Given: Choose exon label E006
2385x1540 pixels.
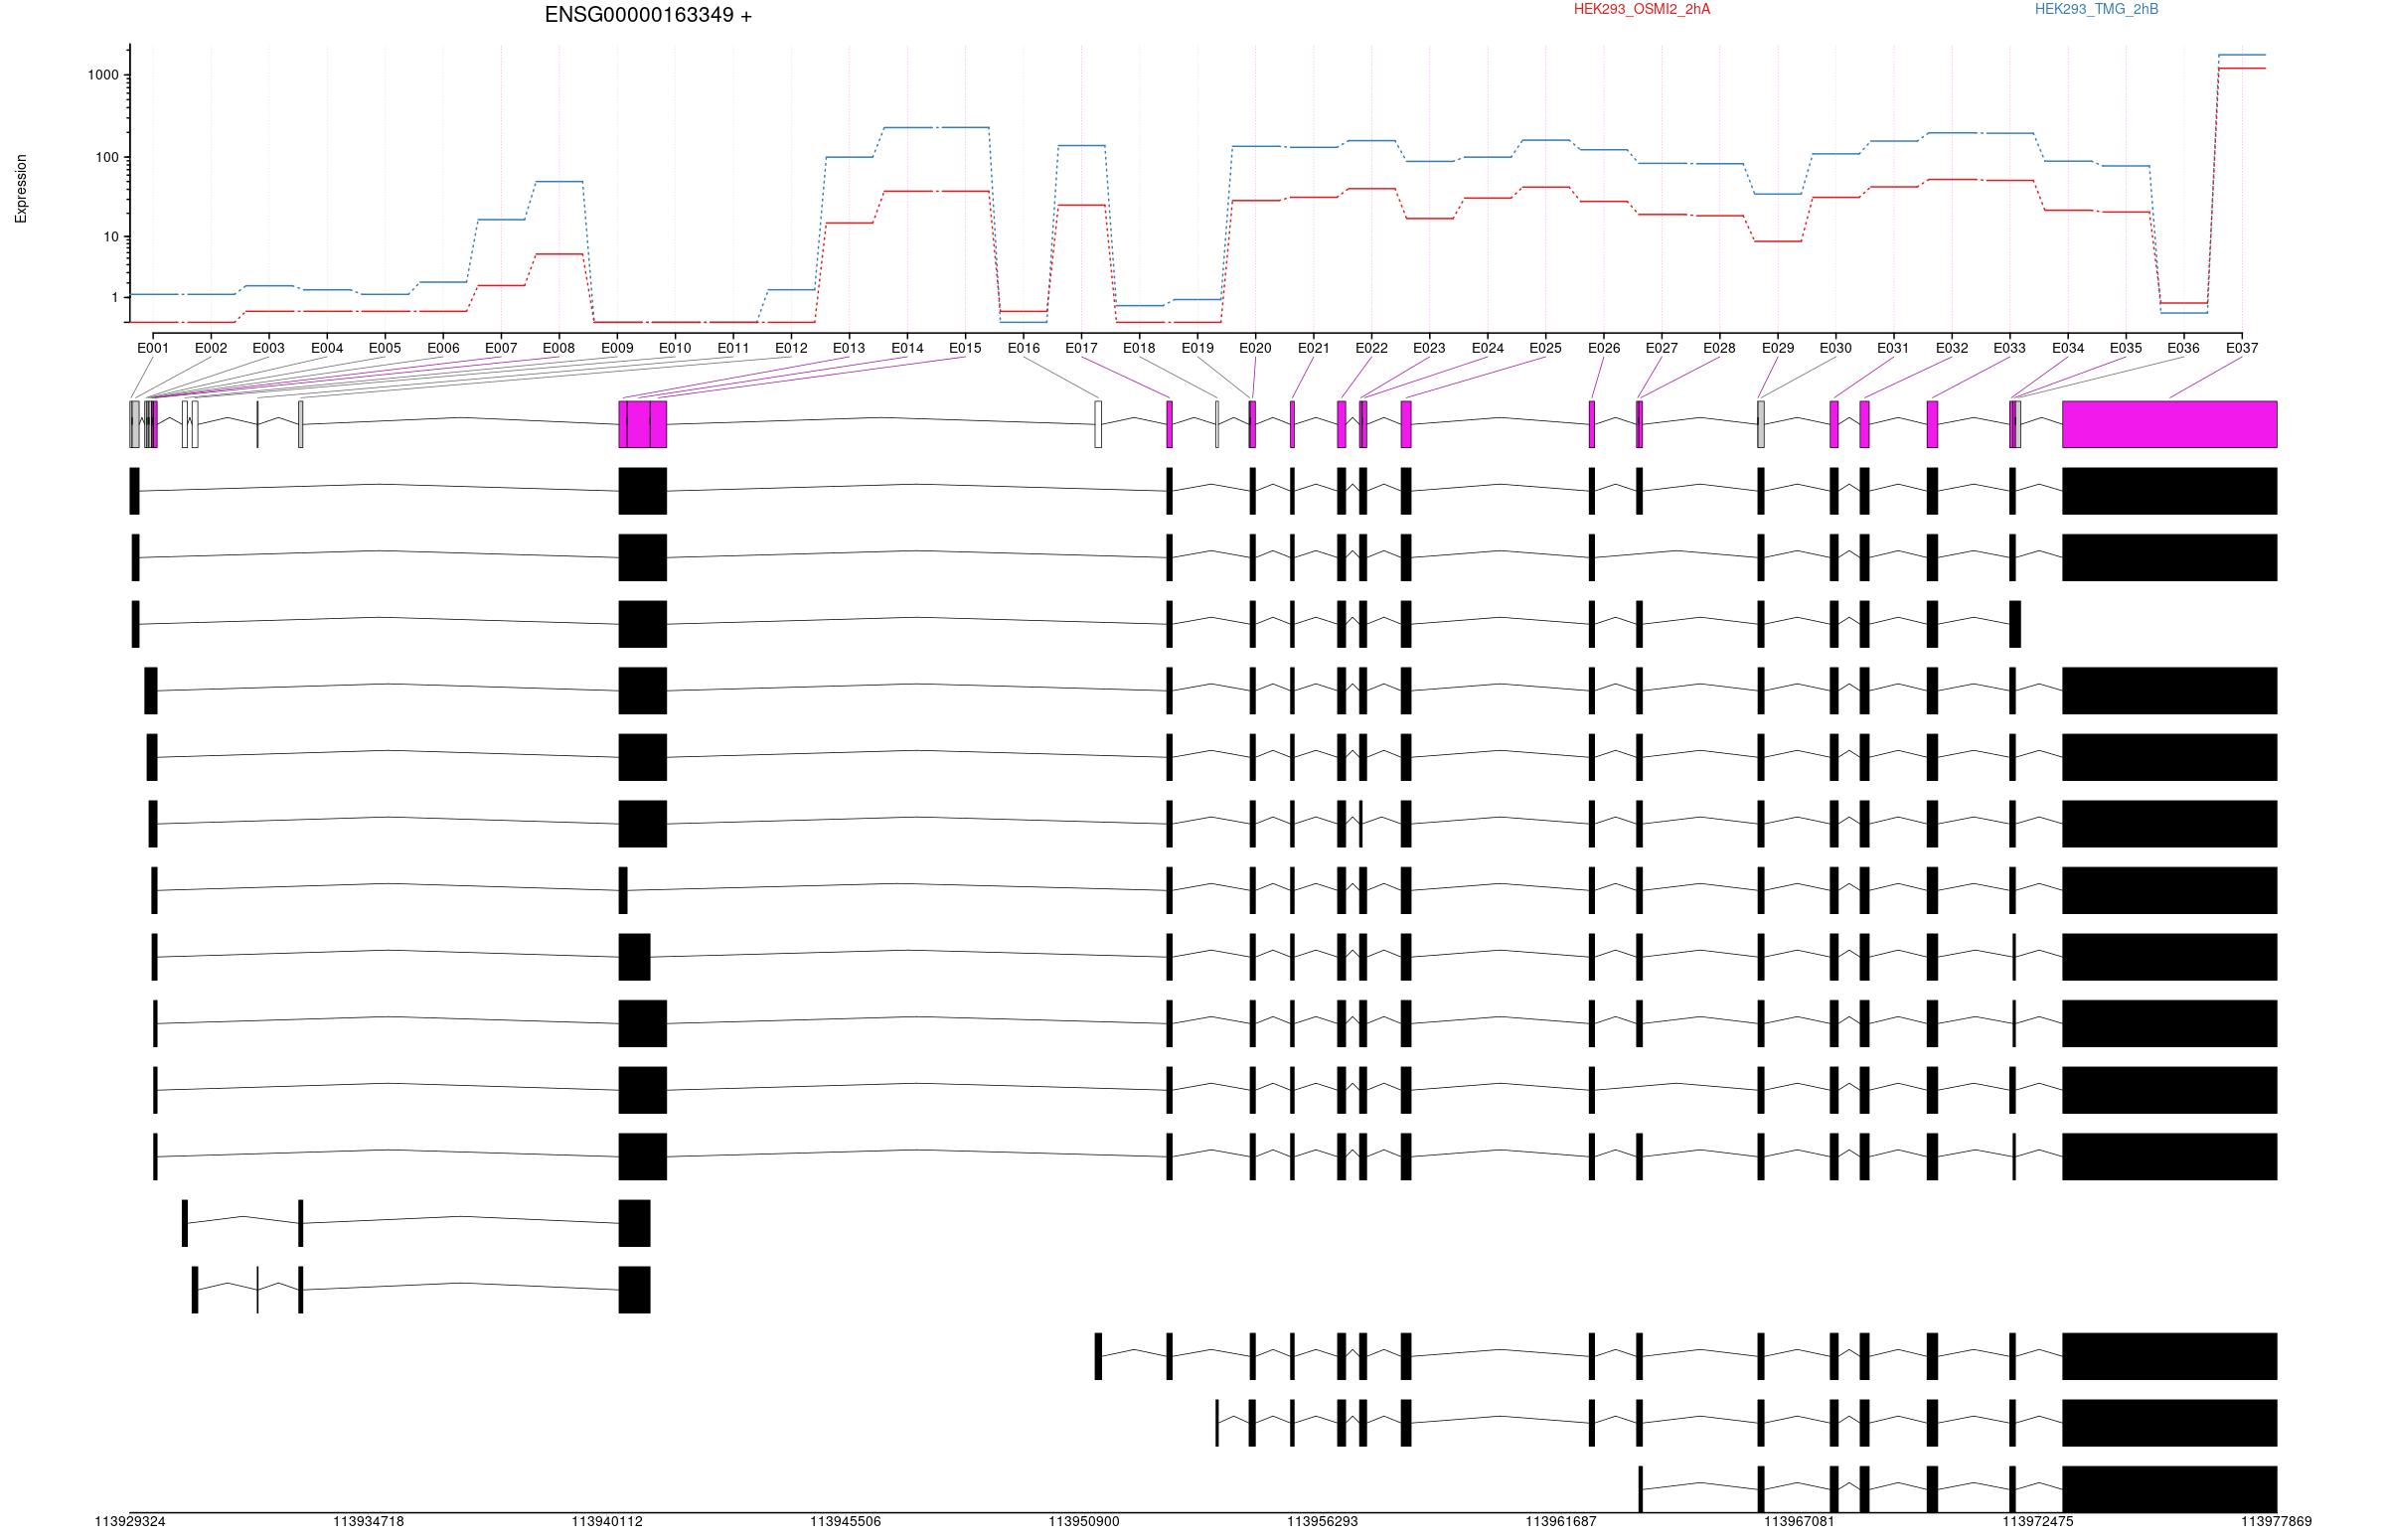Looking at the screenshot, I should coord(443,348).
